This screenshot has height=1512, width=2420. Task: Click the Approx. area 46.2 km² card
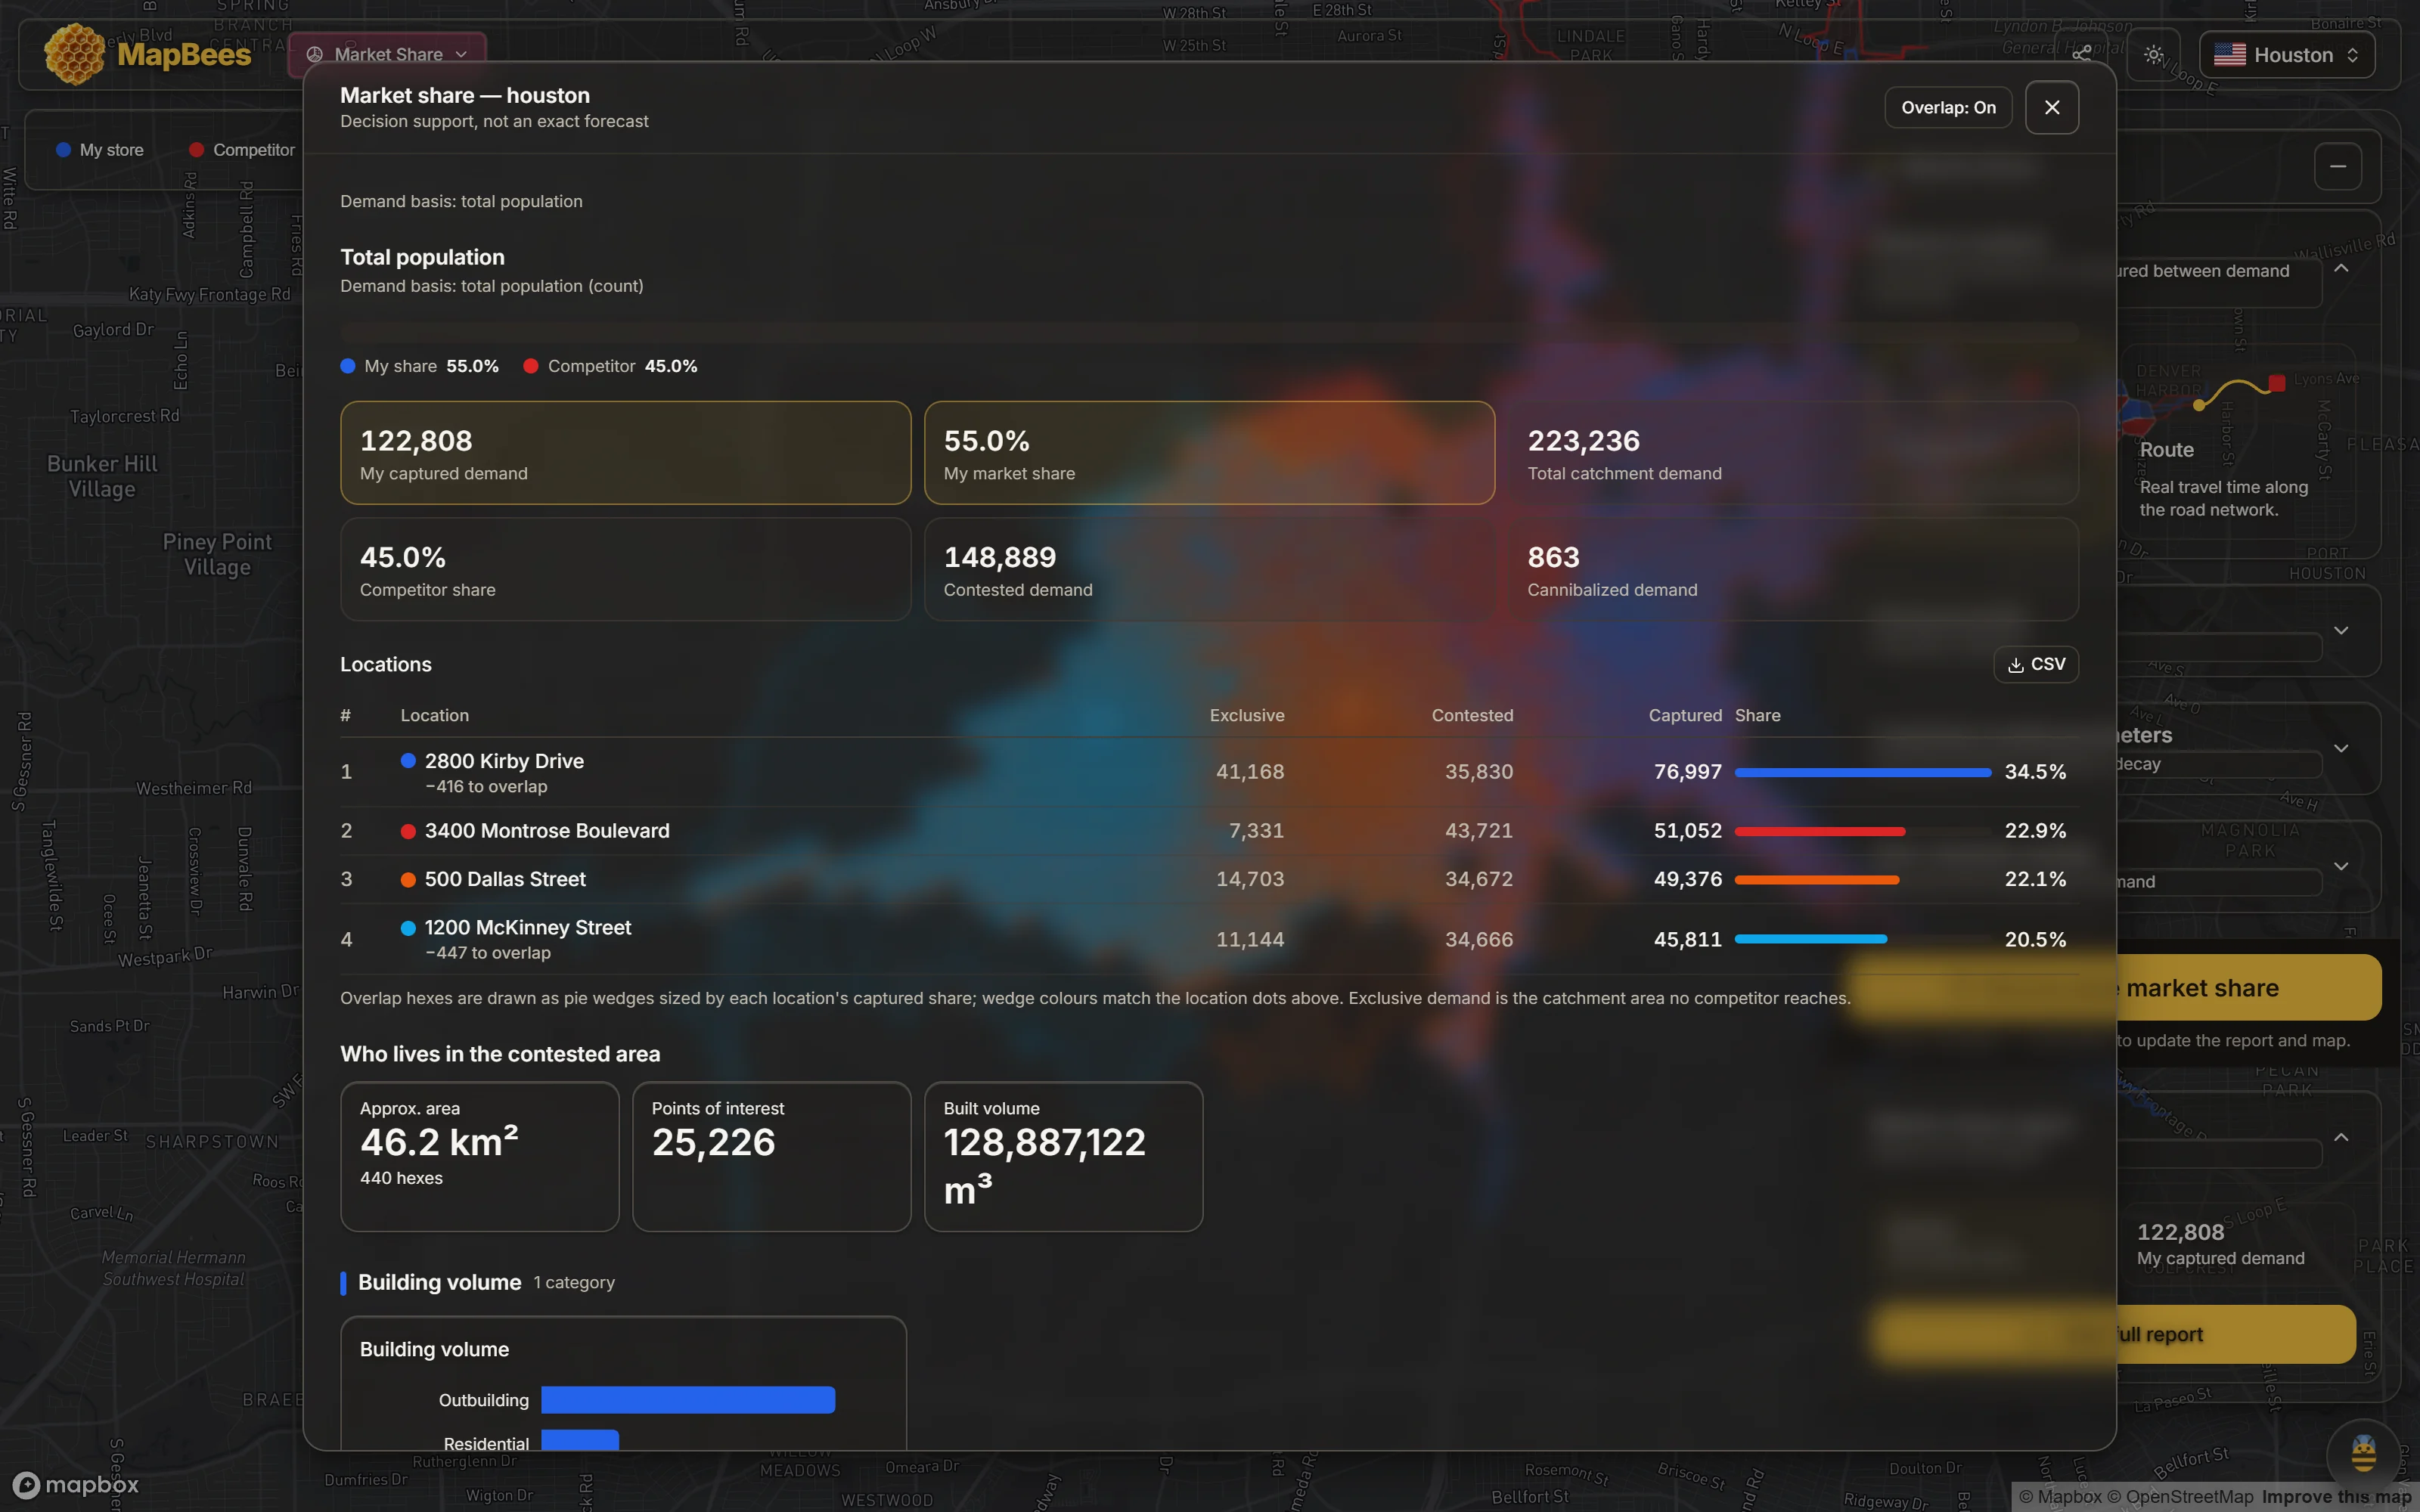click(x=480, y=1156)
